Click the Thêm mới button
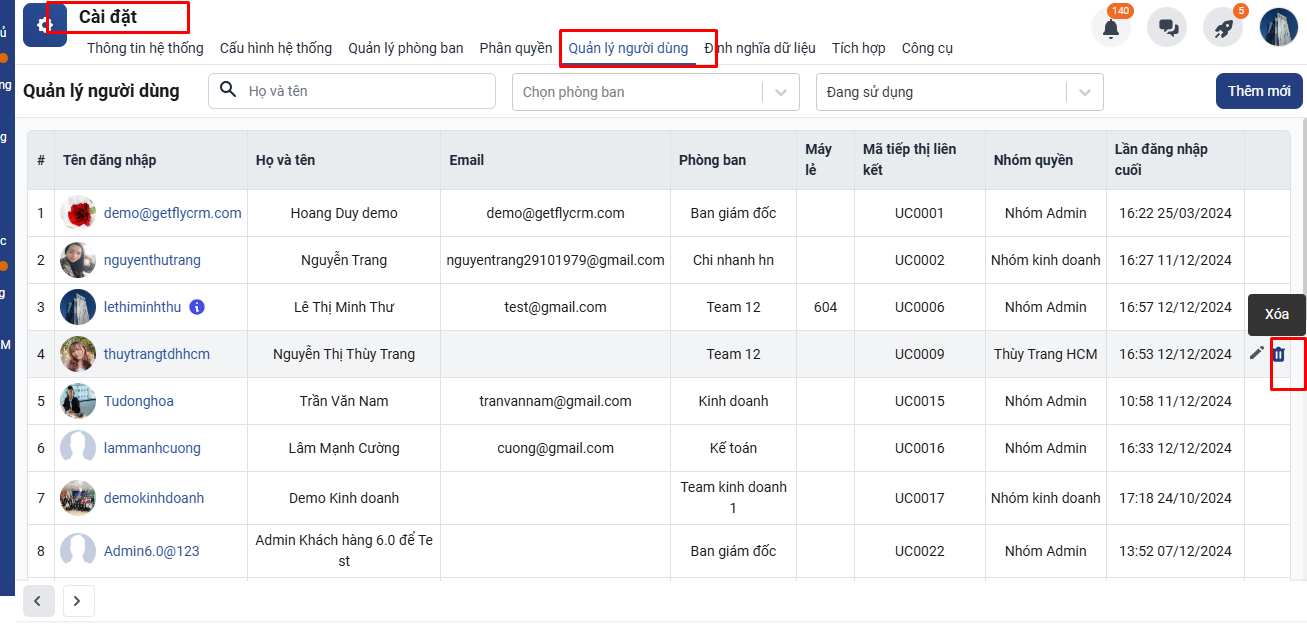Screen dimensions: 1307x629 (1258, 91)
